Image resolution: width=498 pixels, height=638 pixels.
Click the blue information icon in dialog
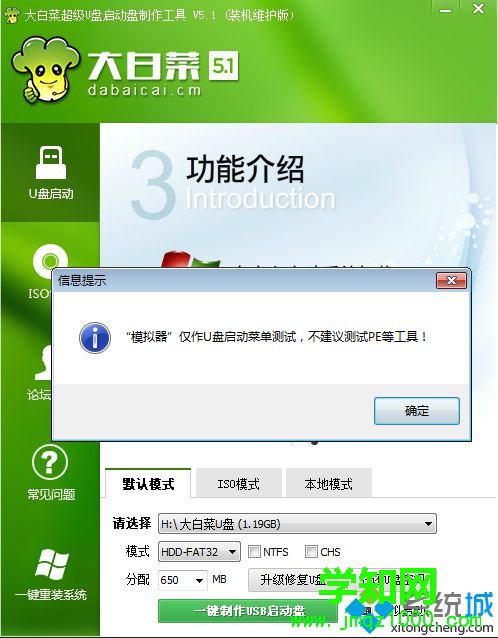pyautogui.click(x=95, y=337)
